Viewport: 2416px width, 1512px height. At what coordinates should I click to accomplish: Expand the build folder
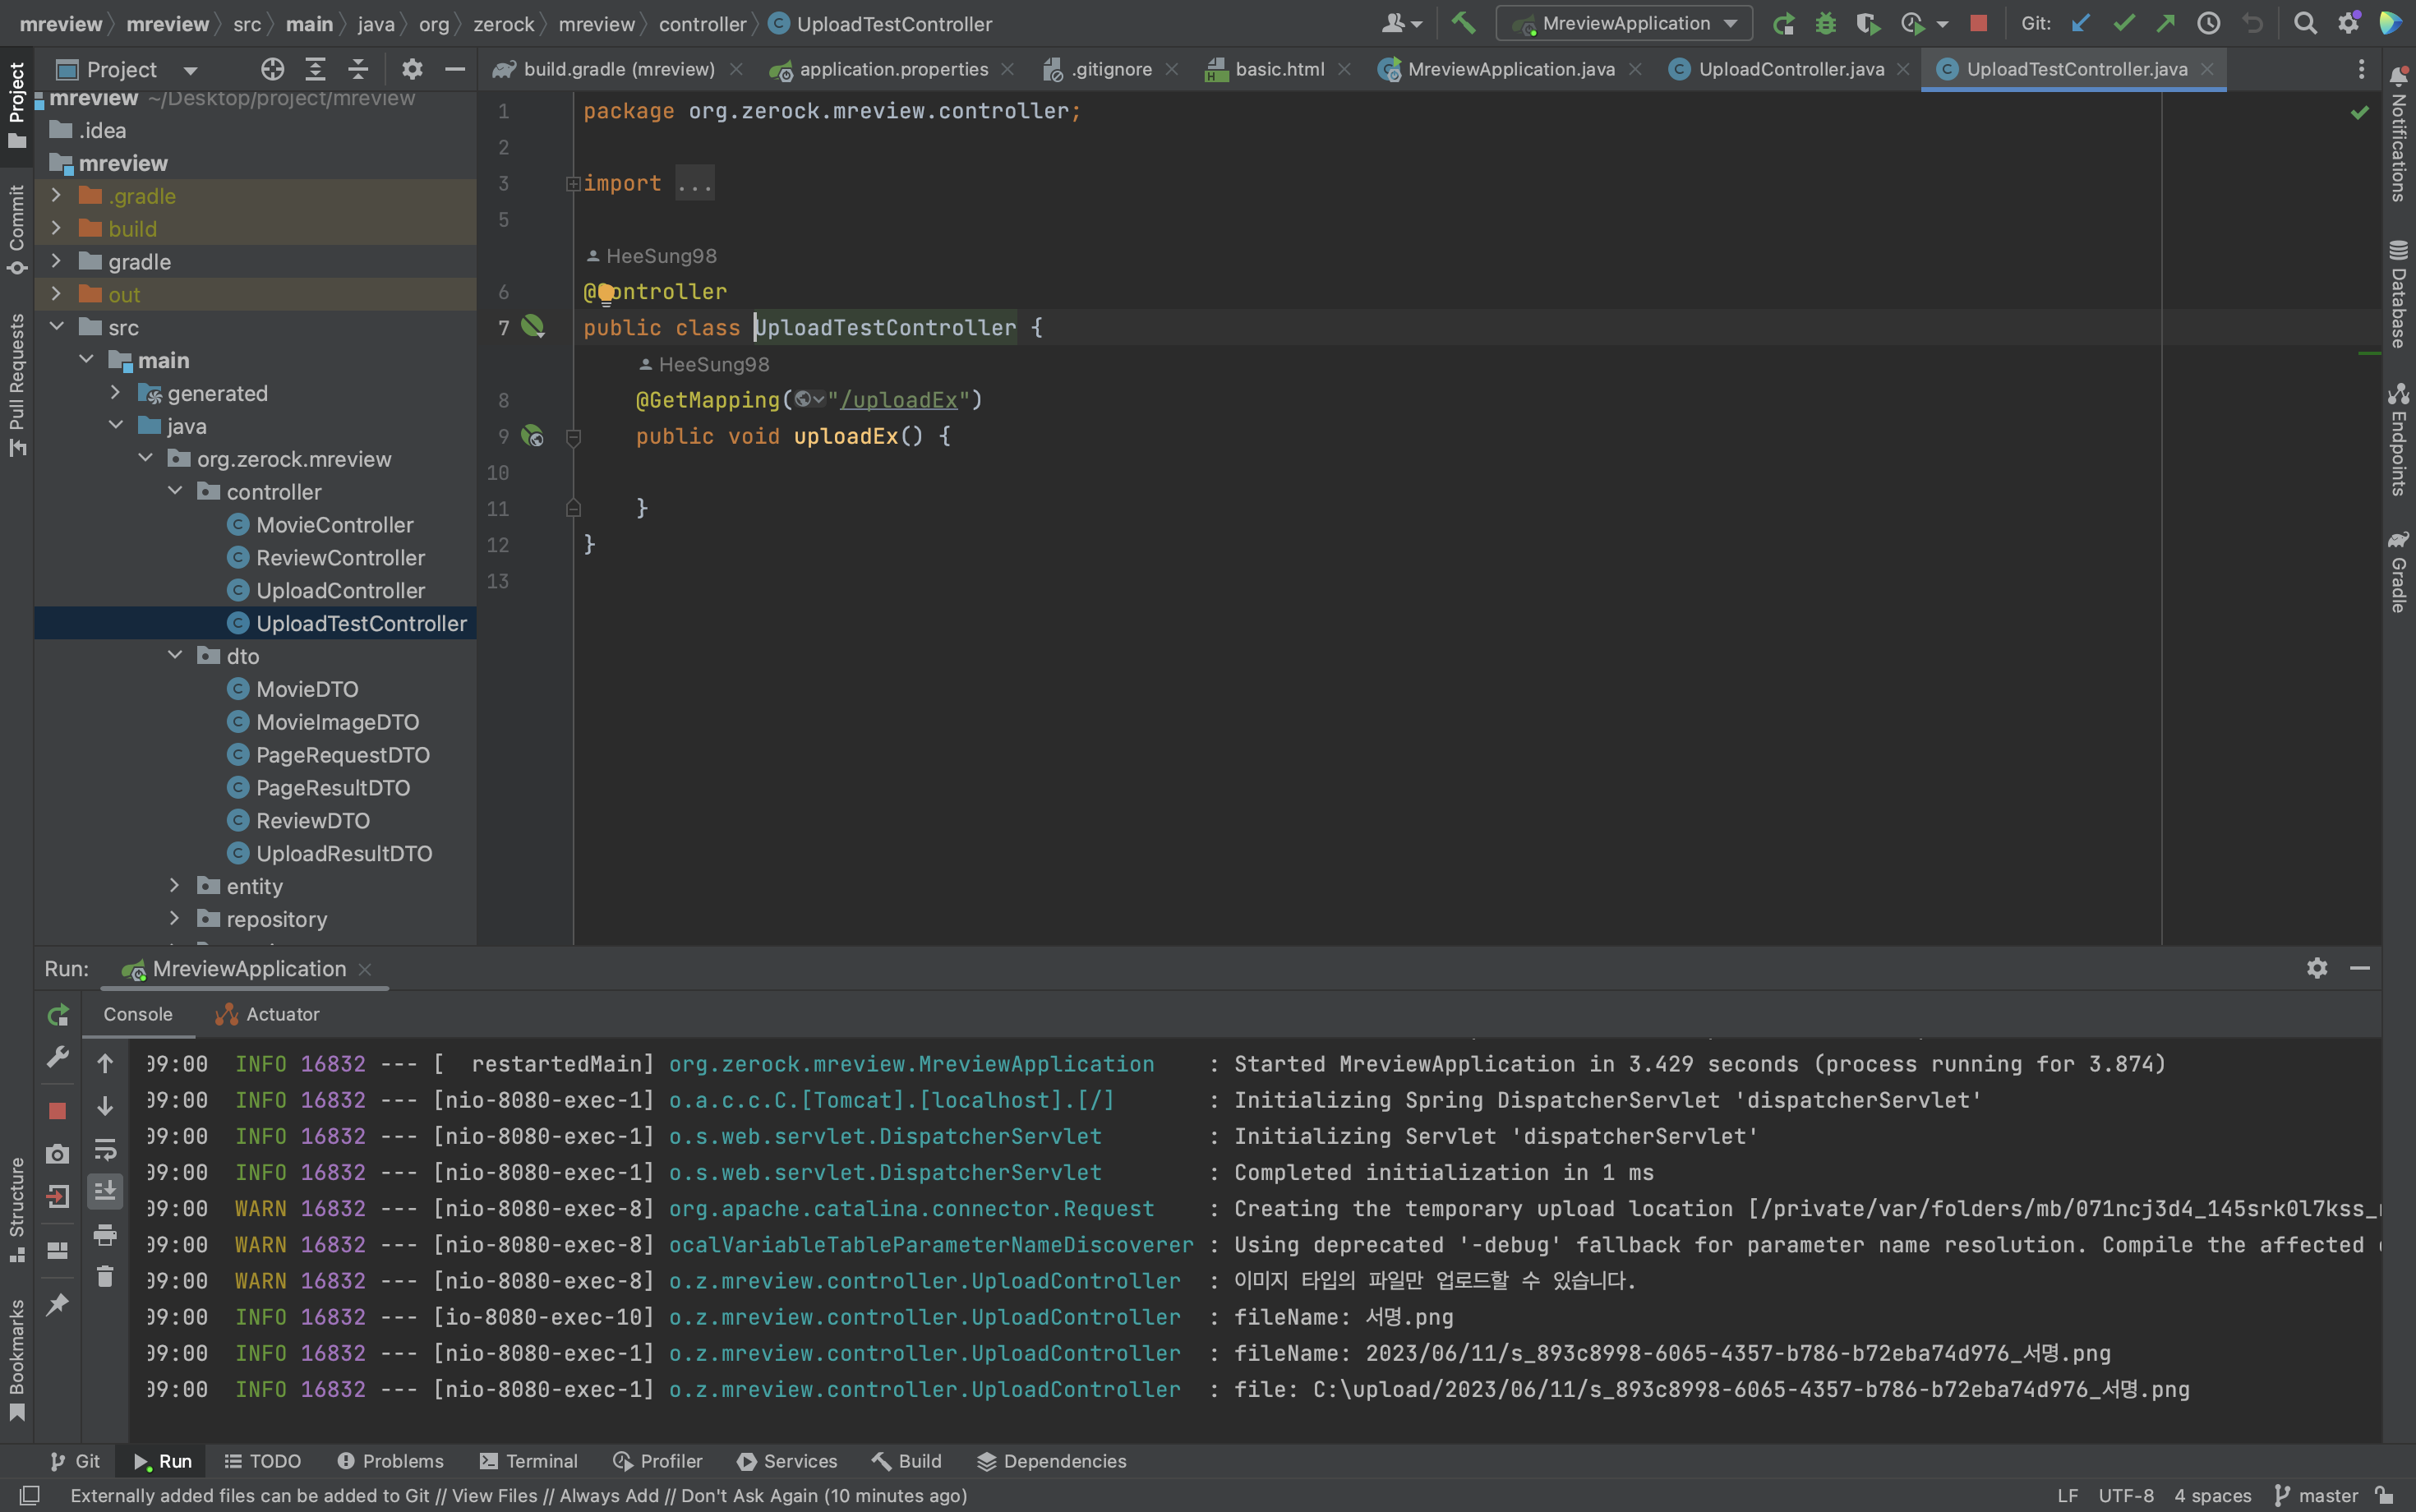(x=56, y=228)
